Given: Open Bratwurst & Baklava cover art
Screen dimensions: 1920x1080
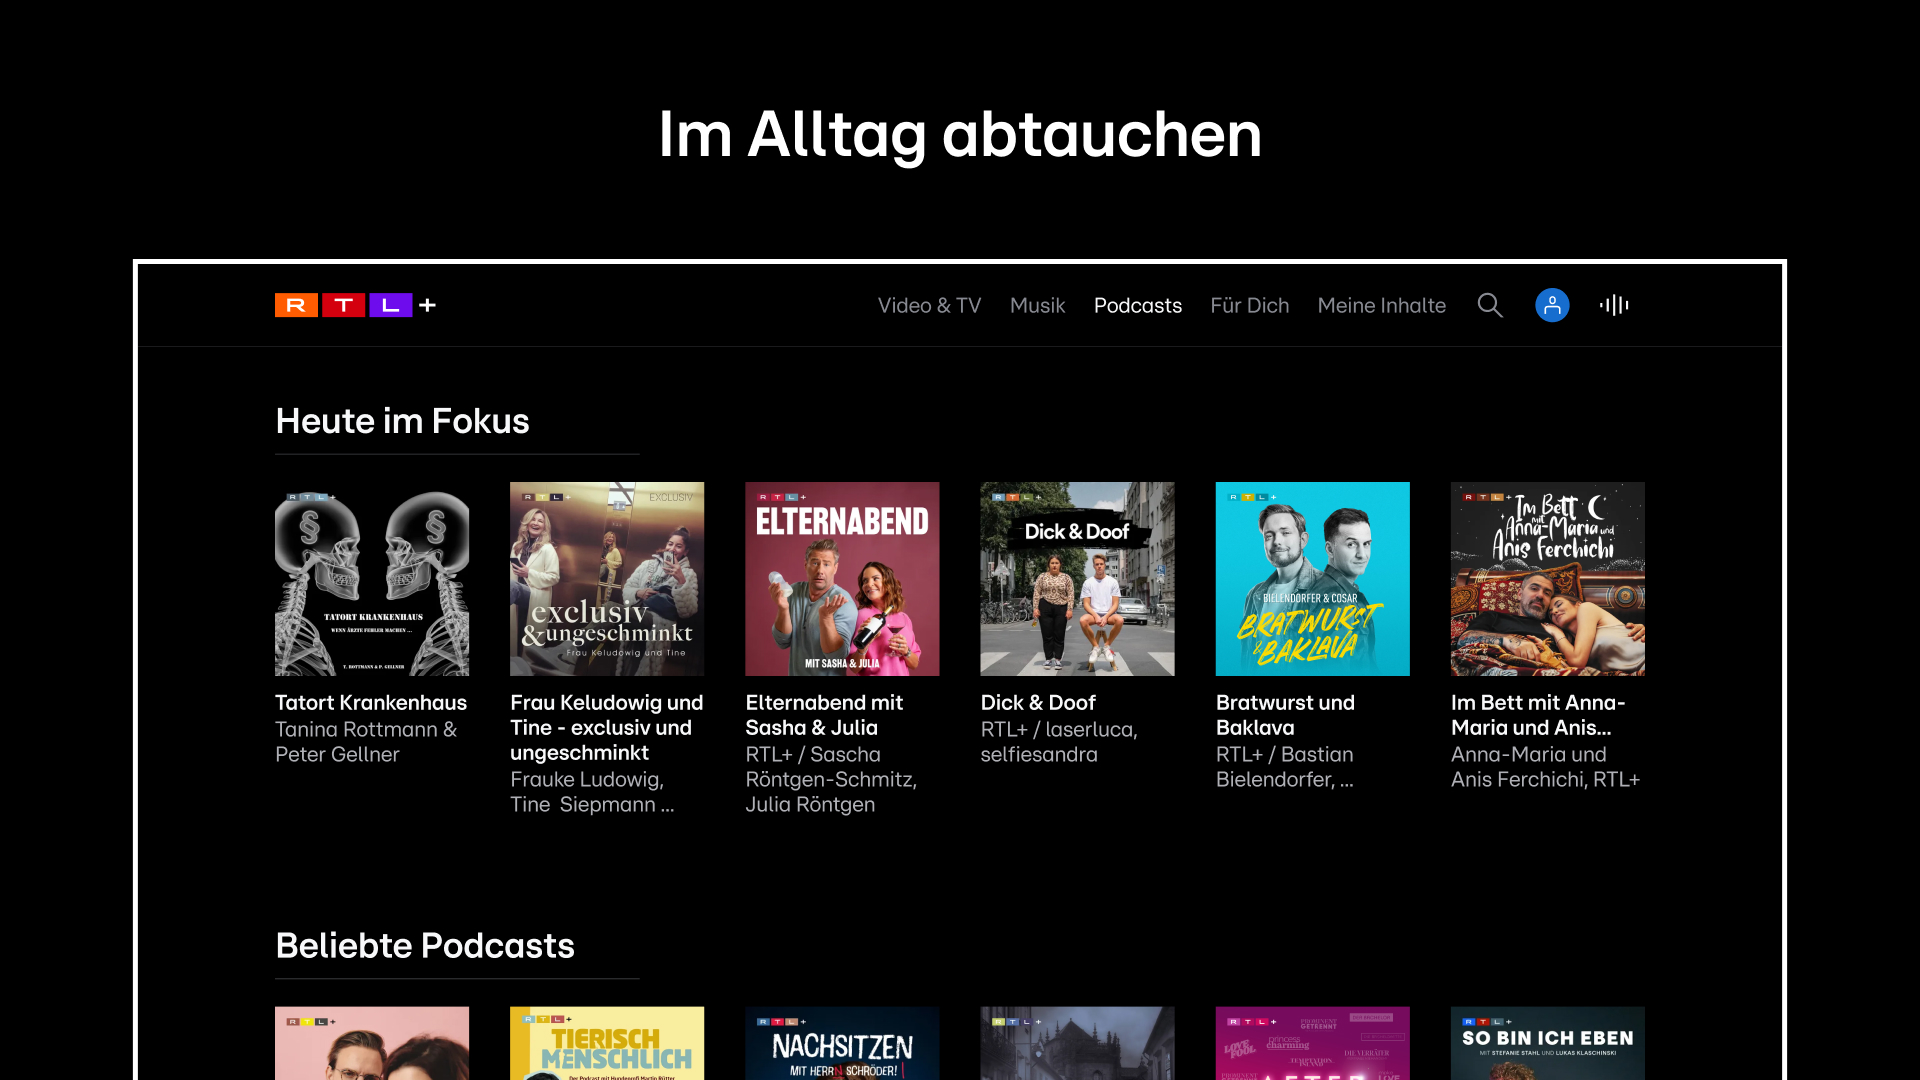Looking at the screenshot, I should [1312, 579].
